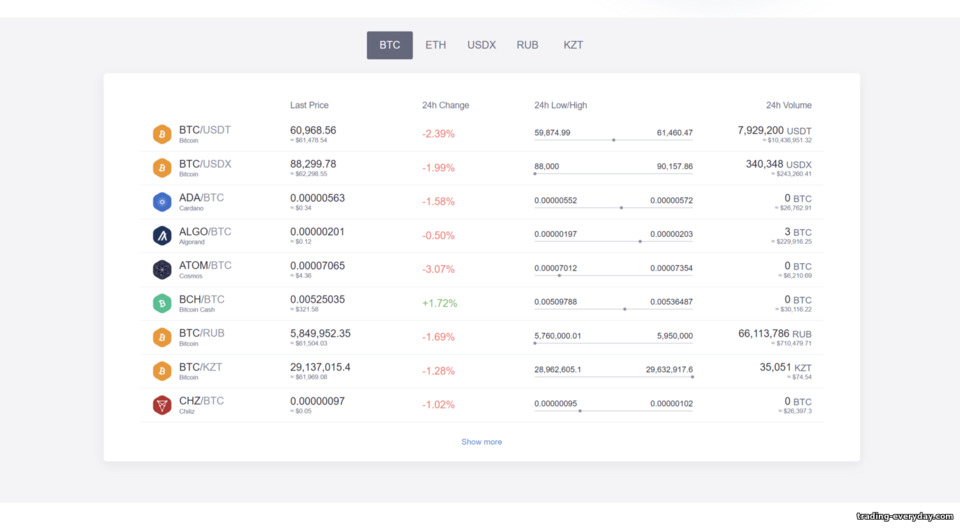This screenshot has height=528, width=960.
Task: Click the 24h low value 5,760,000.01
Action: [557, 336]
